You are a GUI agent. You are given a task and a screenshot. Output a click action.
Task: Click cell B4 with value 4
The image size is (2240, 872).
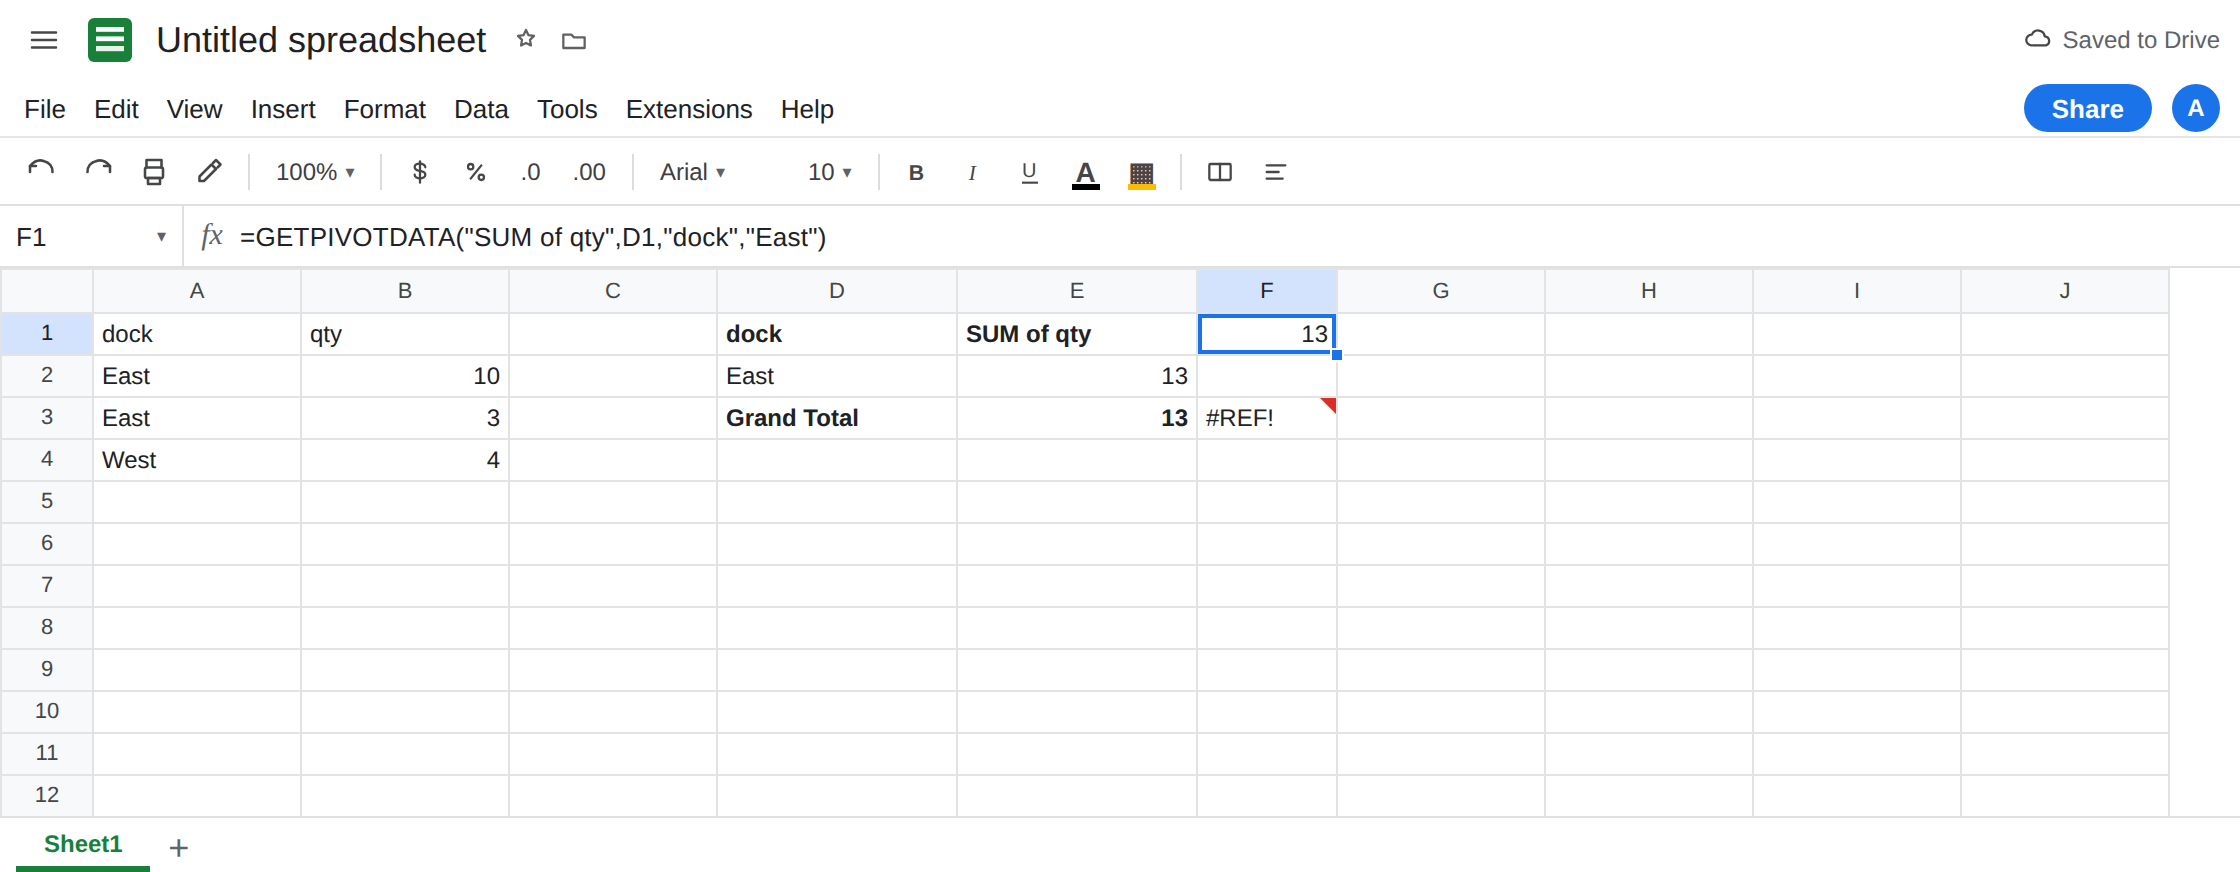click(405, 460)
